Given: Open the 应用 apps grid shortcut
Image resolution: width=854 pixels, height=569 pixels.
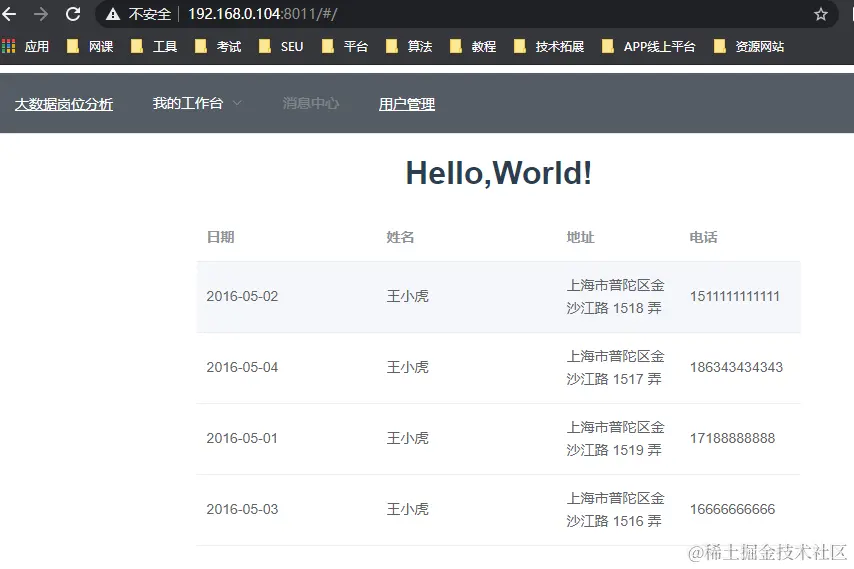Looking at the screenshot, I should coord(26,47).
